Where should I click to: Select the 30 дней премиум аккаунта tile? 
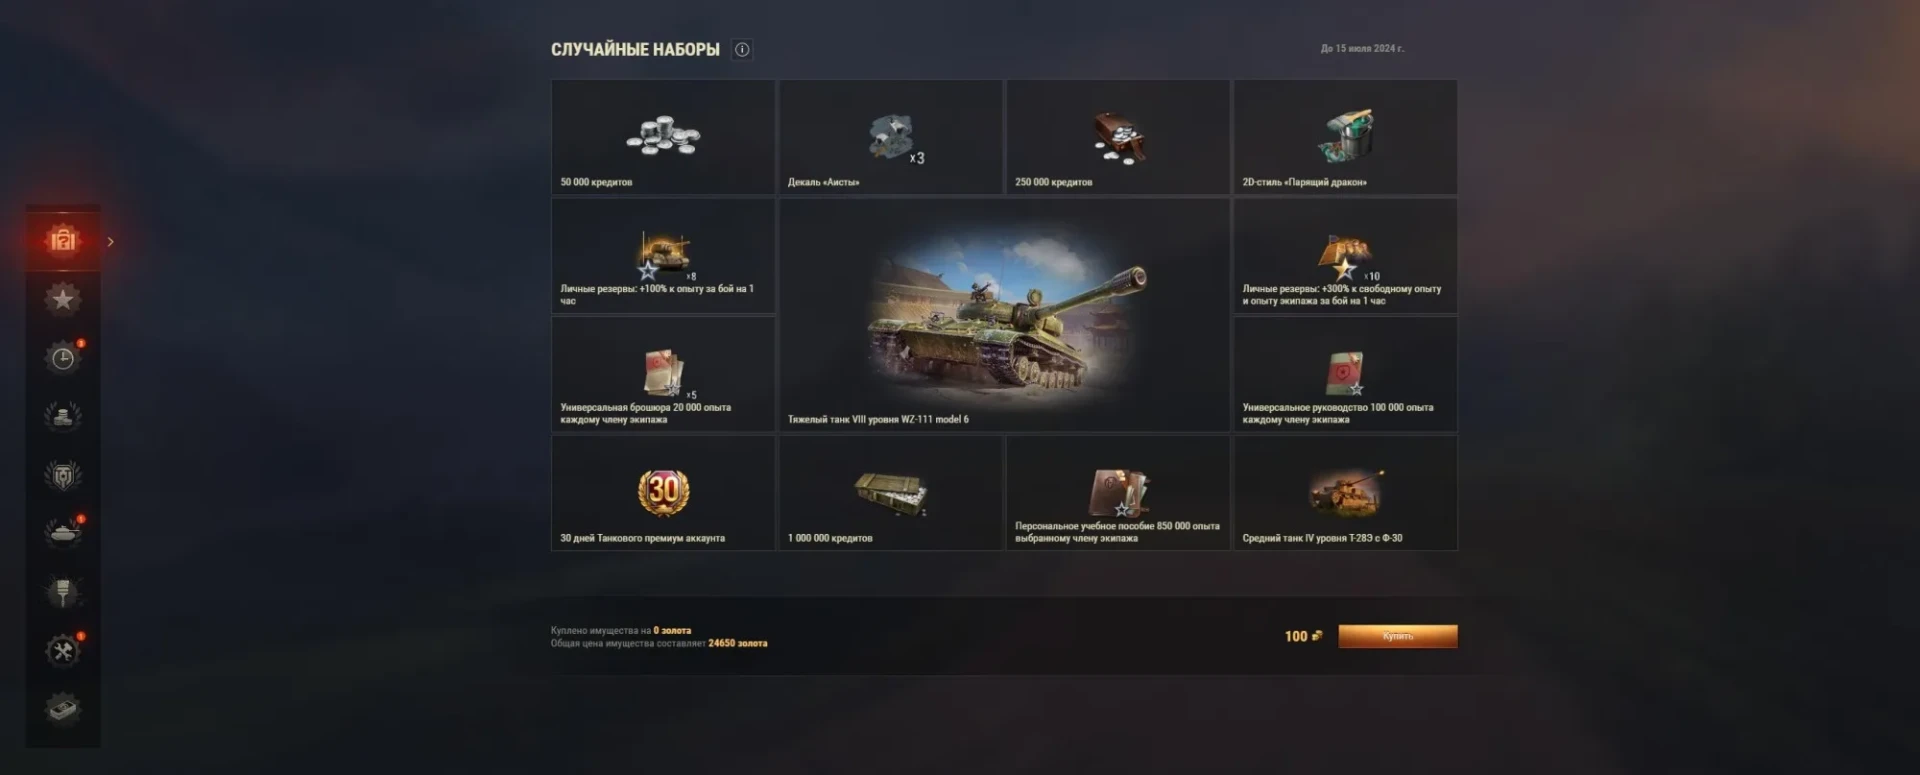[x=663, y=493]
